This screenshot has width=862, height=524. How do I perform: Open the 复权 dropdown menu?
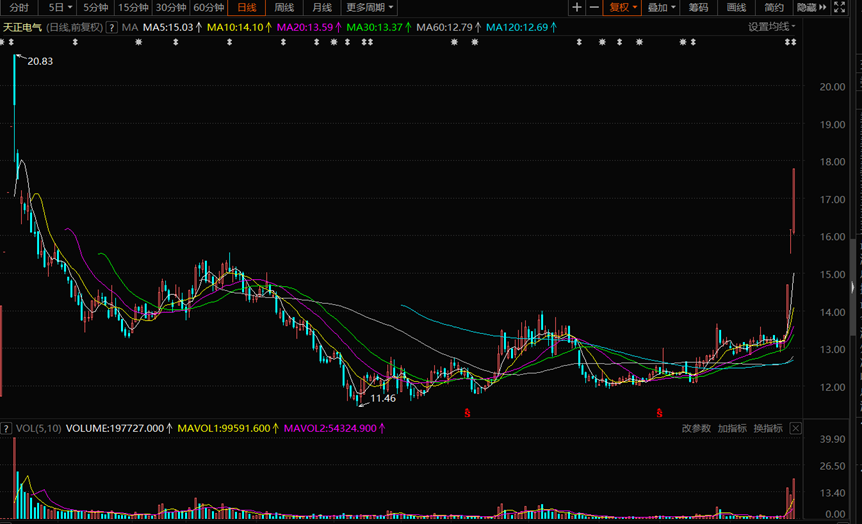coord(622,7)
